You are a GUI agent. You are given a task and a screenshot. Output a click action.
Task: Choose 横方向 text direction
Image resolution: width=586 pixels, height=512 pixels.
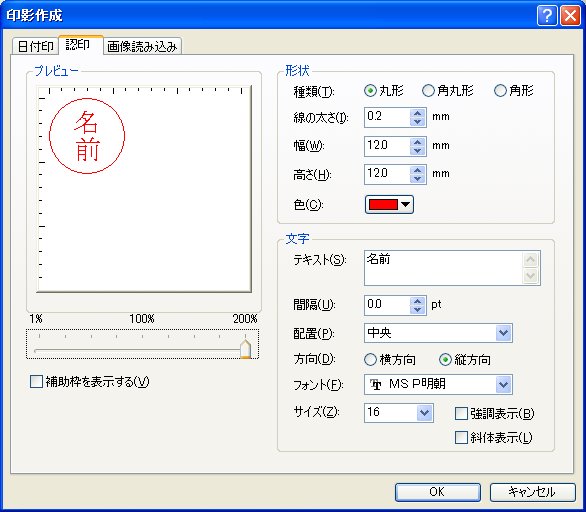[x=390, y=360]
